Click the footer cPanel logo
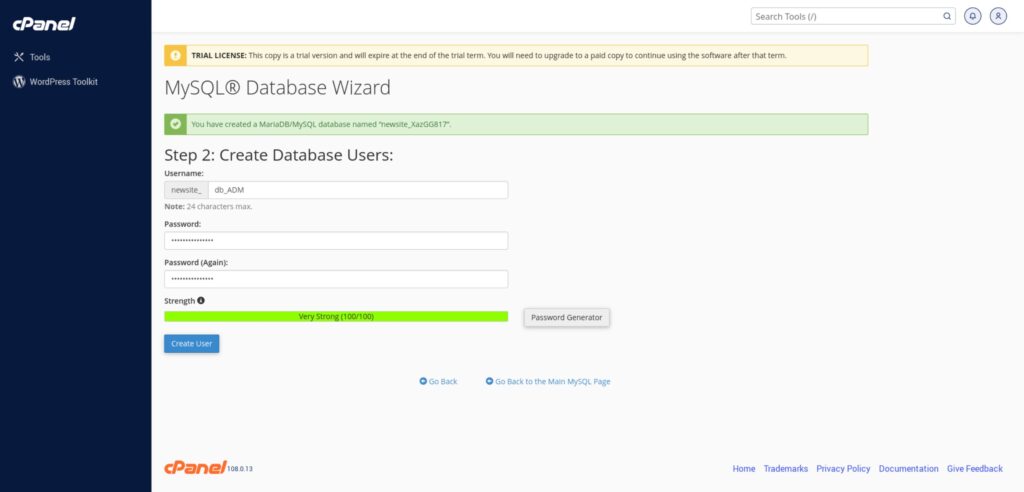The image size is (1024, 492). [x=195, y=467]
